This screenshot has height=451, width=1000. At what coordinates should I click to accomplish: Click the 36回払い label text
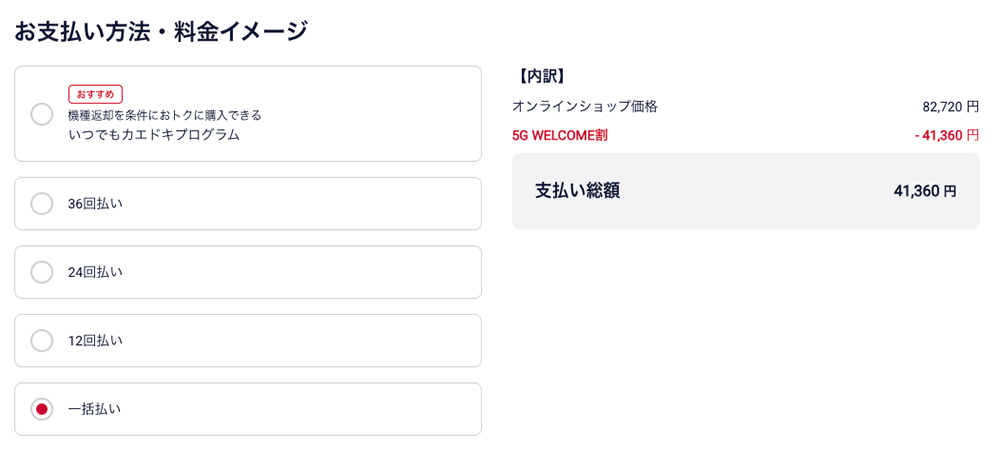click(x=95, y=204)
